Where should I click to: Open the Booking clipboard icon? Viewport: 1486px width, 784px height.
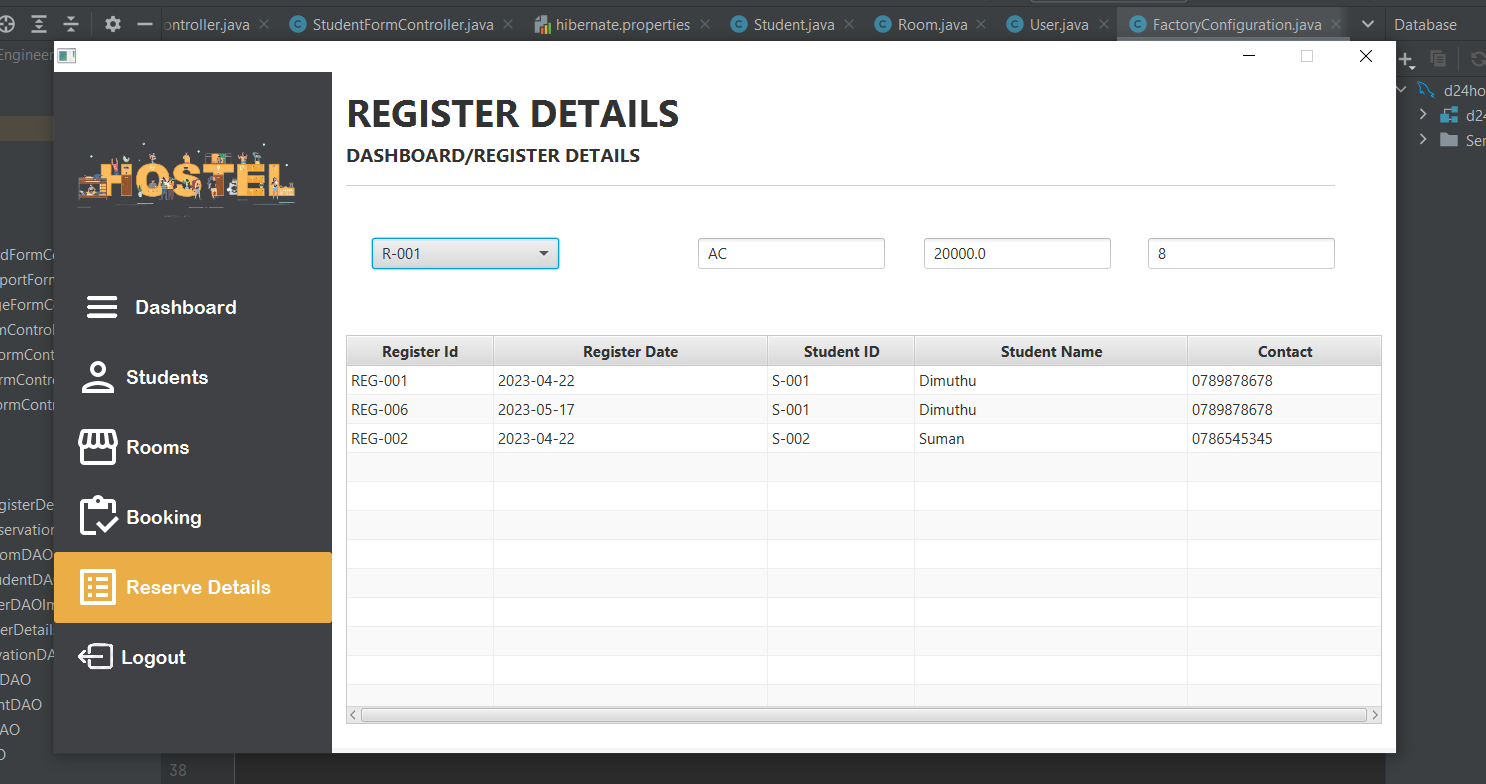tap(98, 516)
